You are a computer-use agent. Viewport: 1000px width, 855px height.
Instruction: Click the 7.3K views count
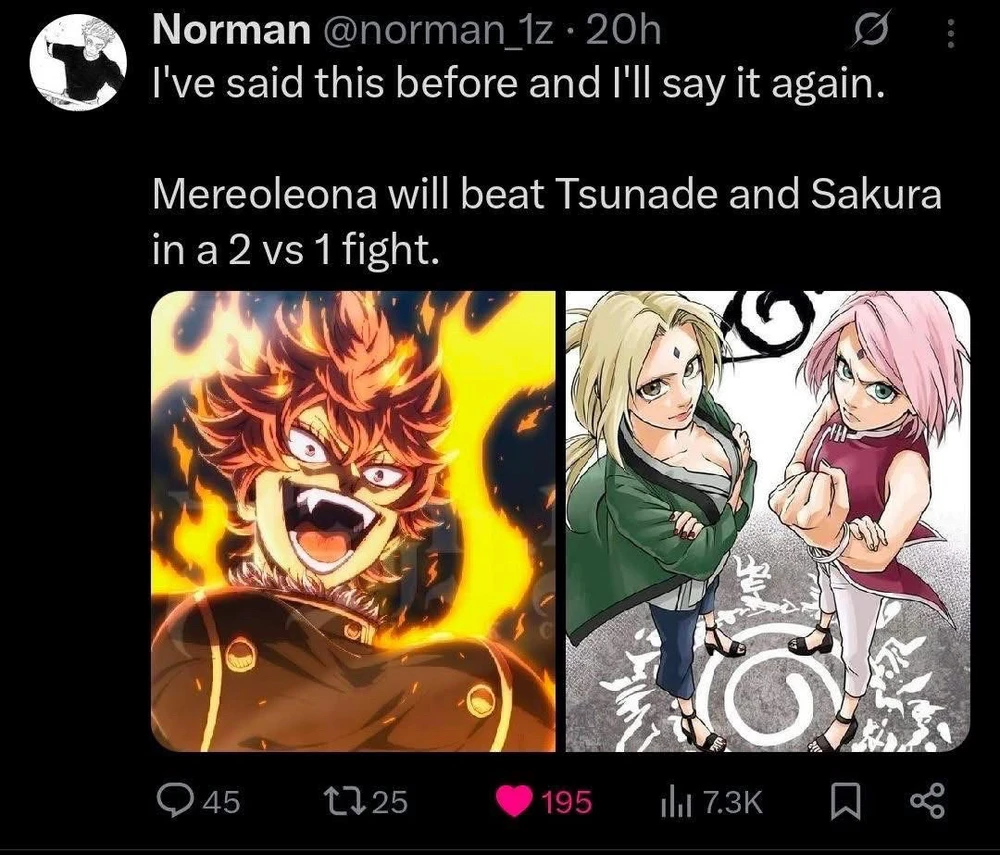(x=733, y=801)
